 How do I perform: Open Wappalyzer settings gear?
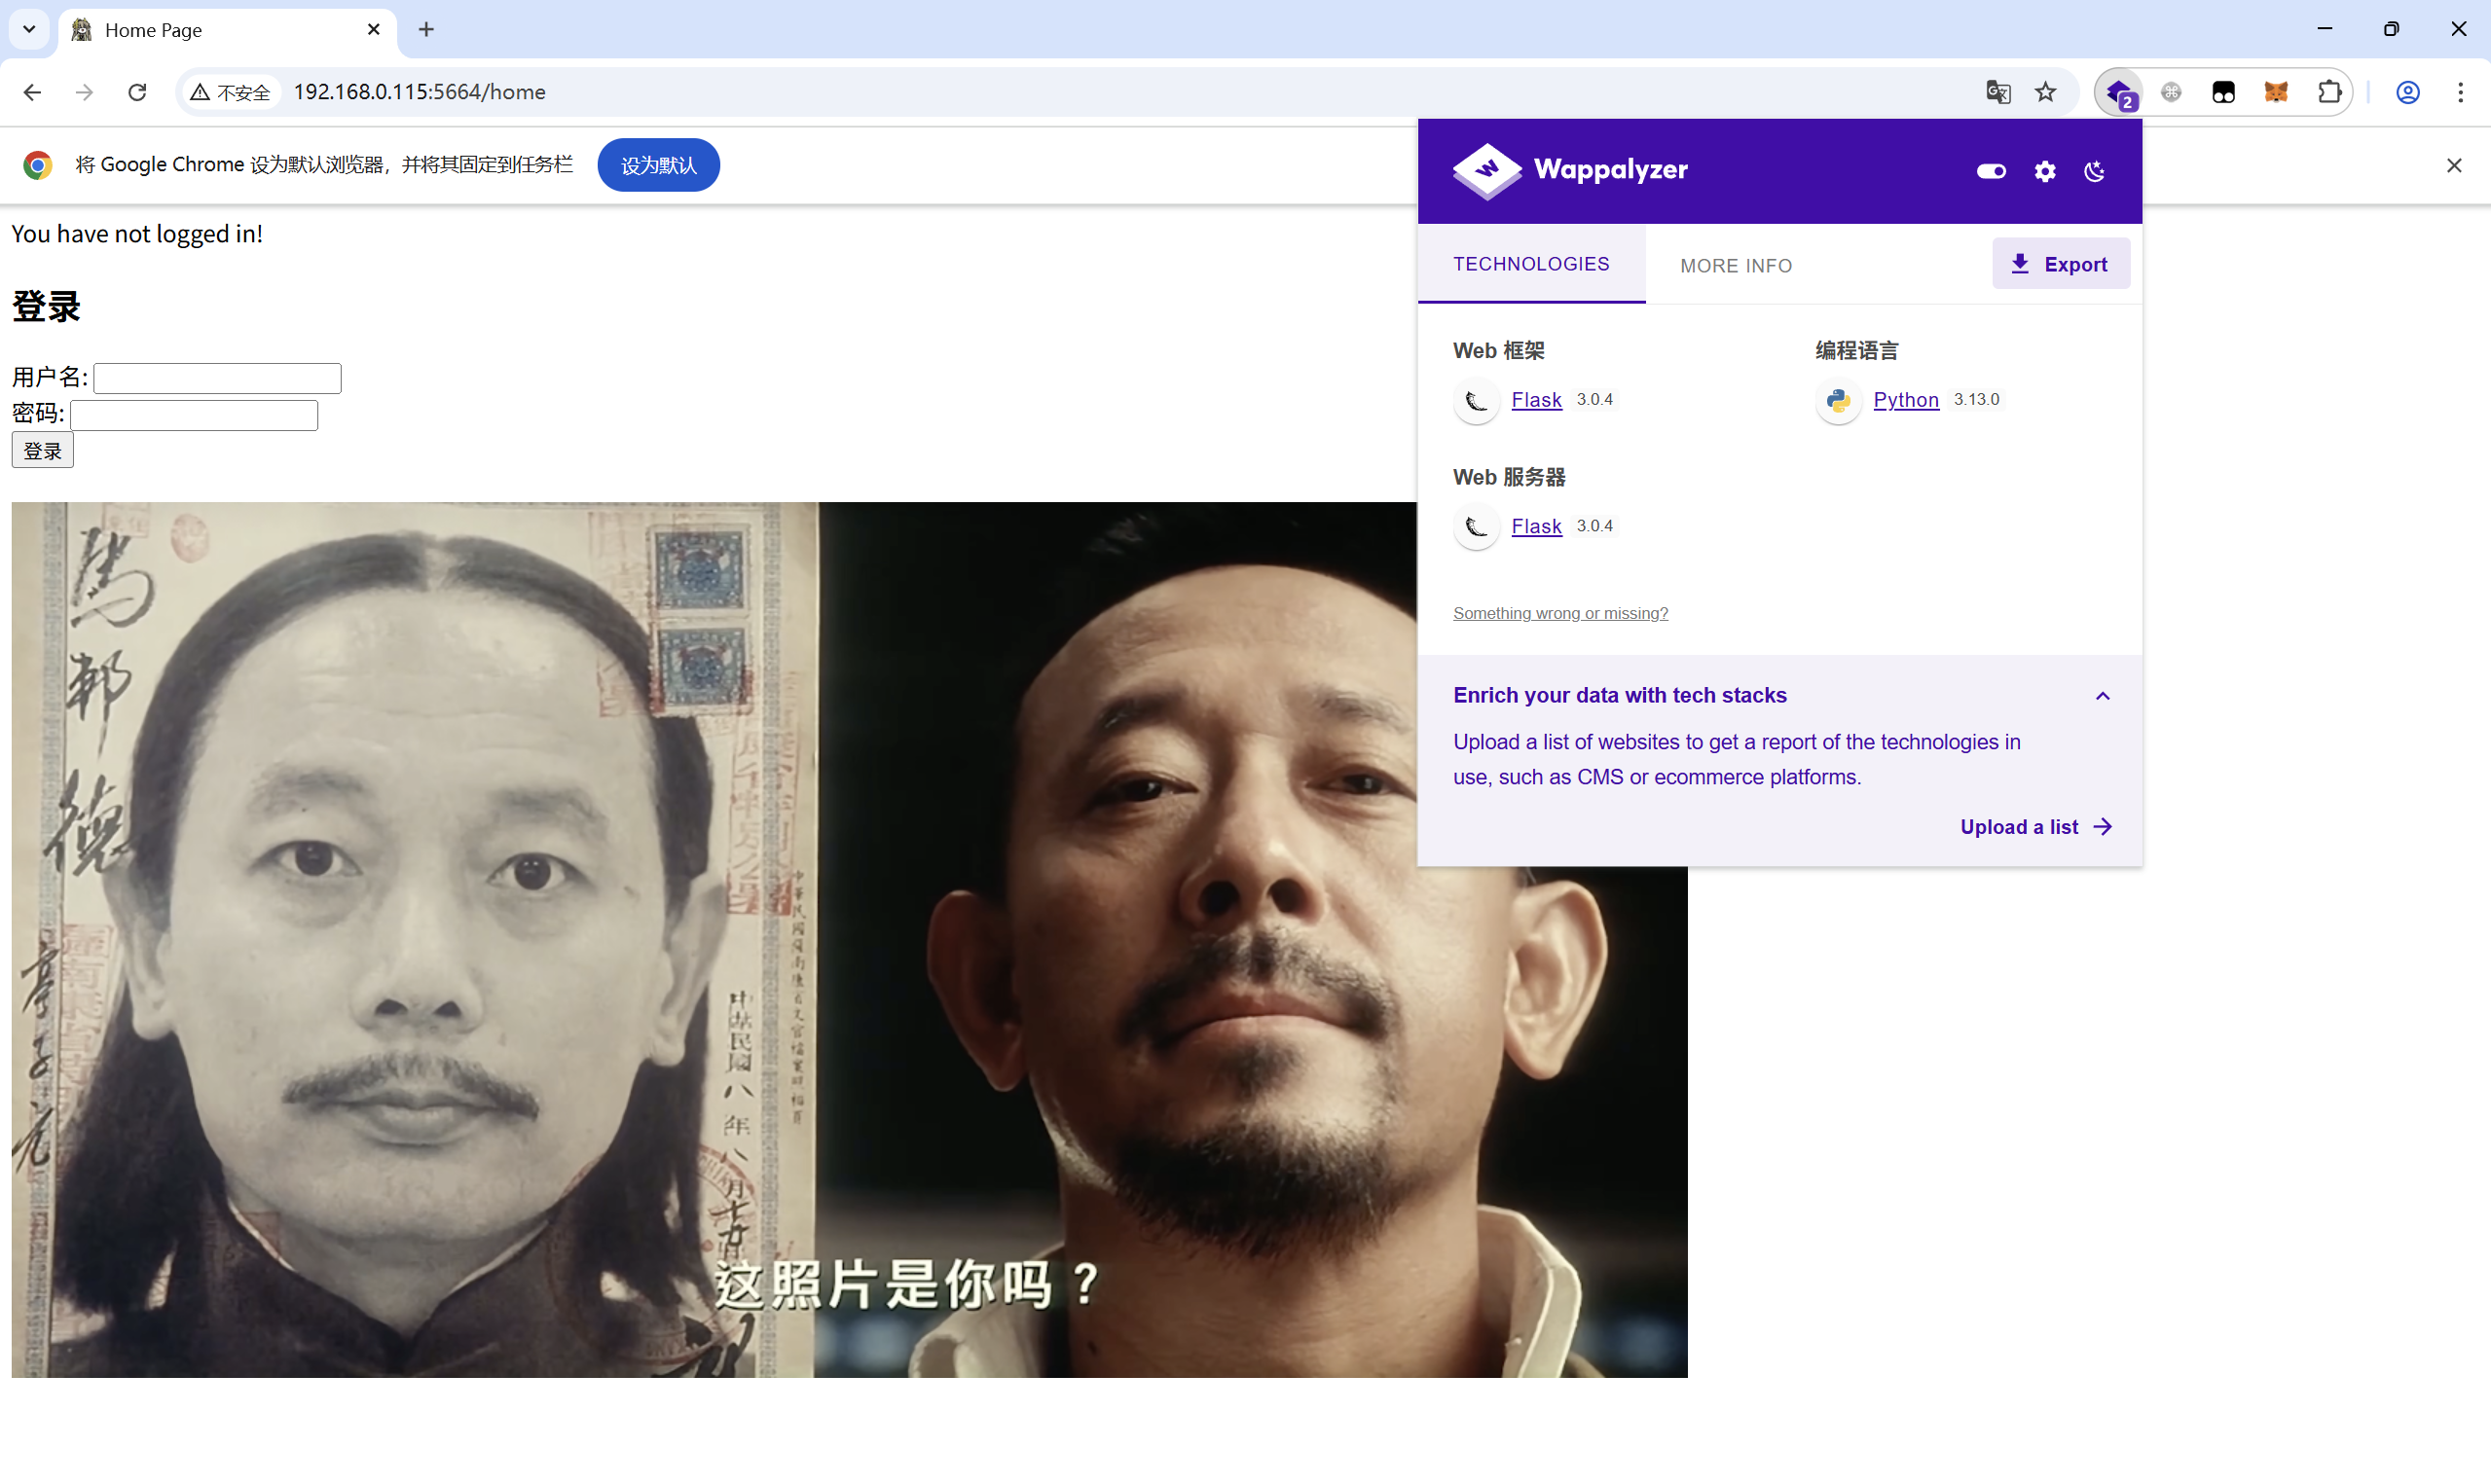pos(2045,171)
